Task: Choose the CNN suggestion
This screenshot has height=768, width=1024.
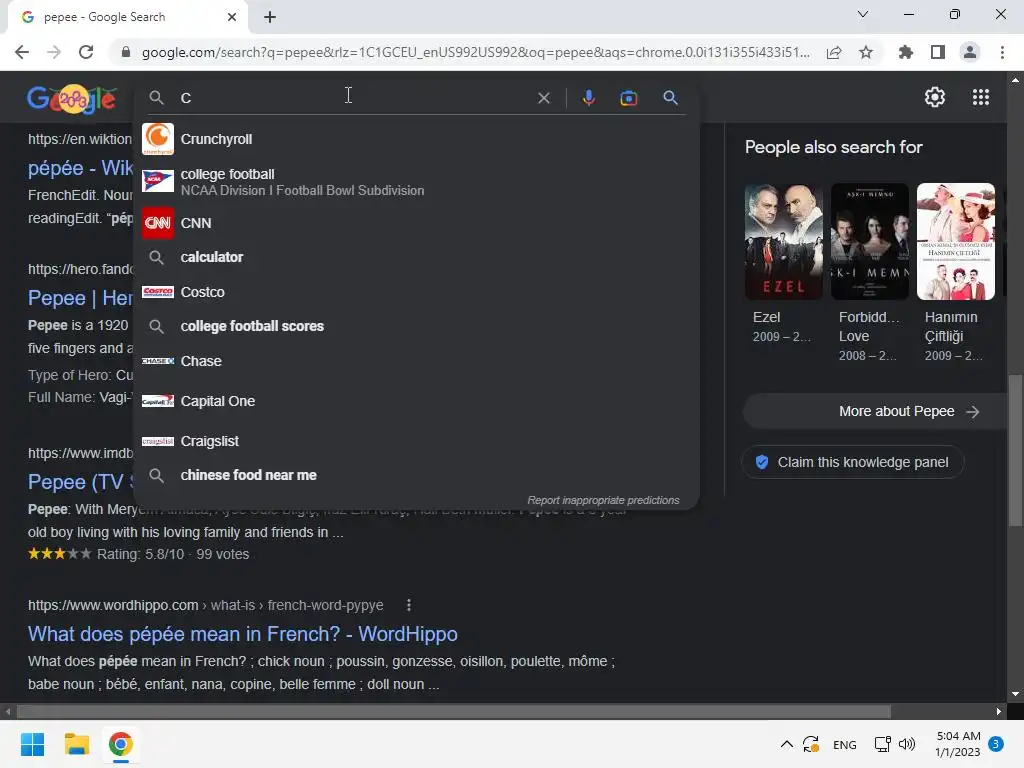Action: coord(416,223)
